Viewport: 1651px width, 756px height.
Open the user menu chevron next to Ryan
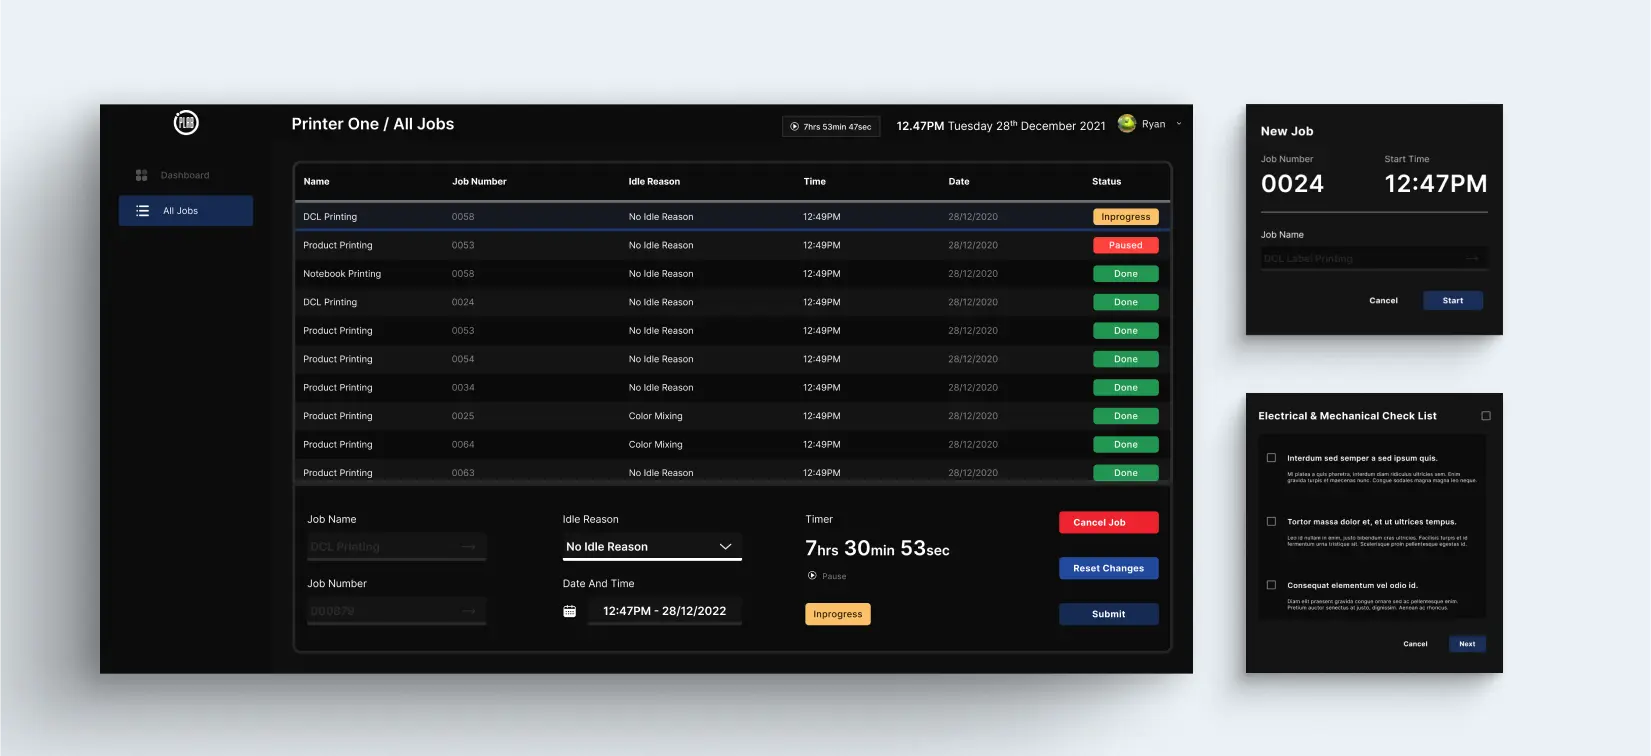coord(1178,124)
